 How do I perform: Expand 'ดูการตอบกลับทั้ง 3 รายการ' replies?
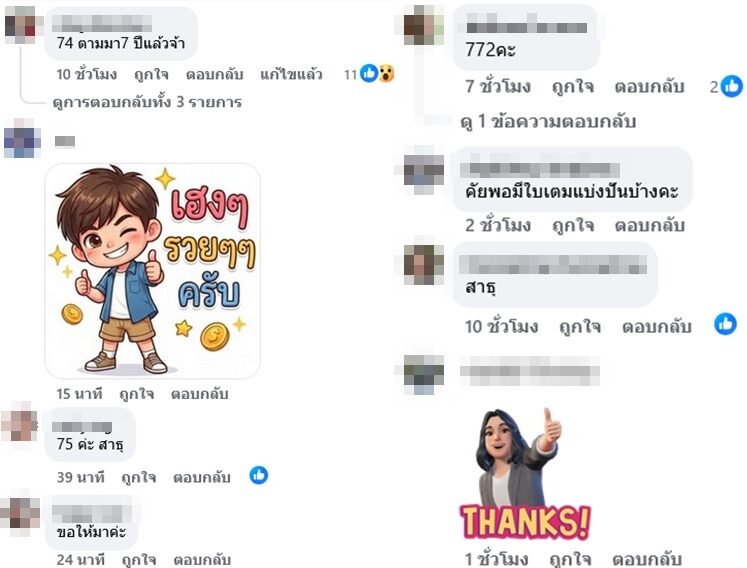147,102
